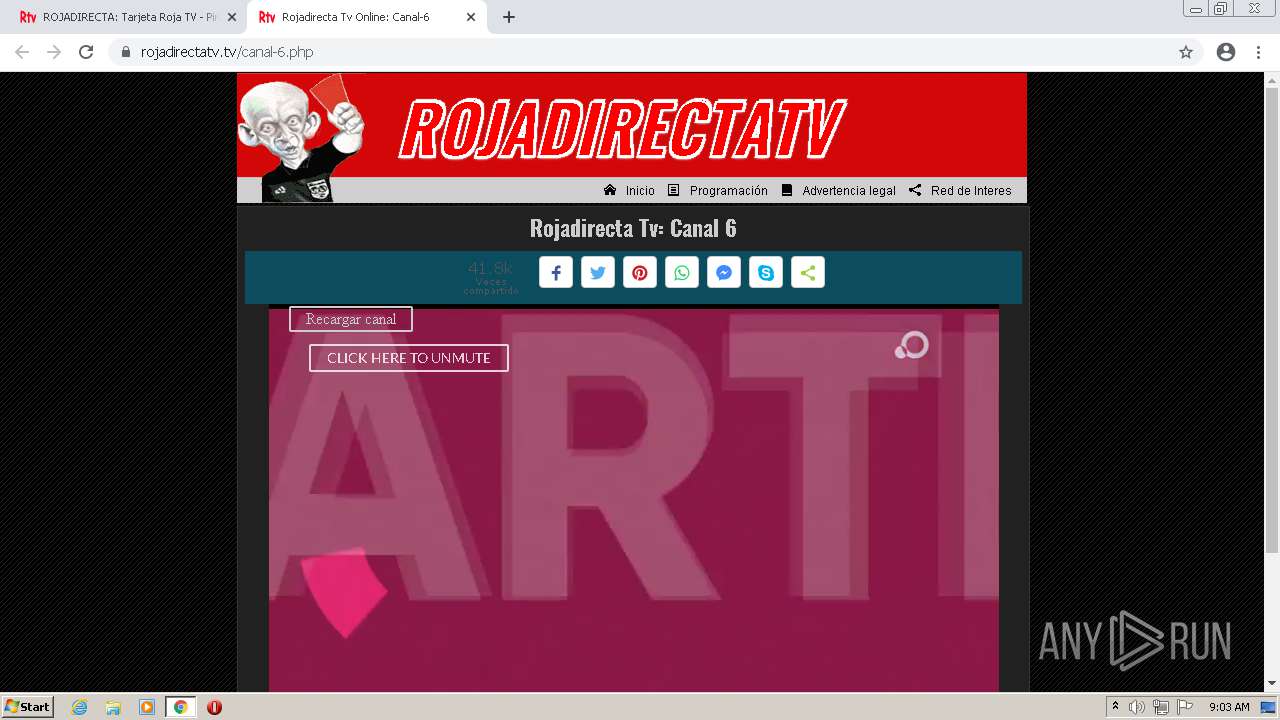Open Chrome profile account icon
The width and height of the screenshot is (1280, 720).
[x=1226, y=52]
